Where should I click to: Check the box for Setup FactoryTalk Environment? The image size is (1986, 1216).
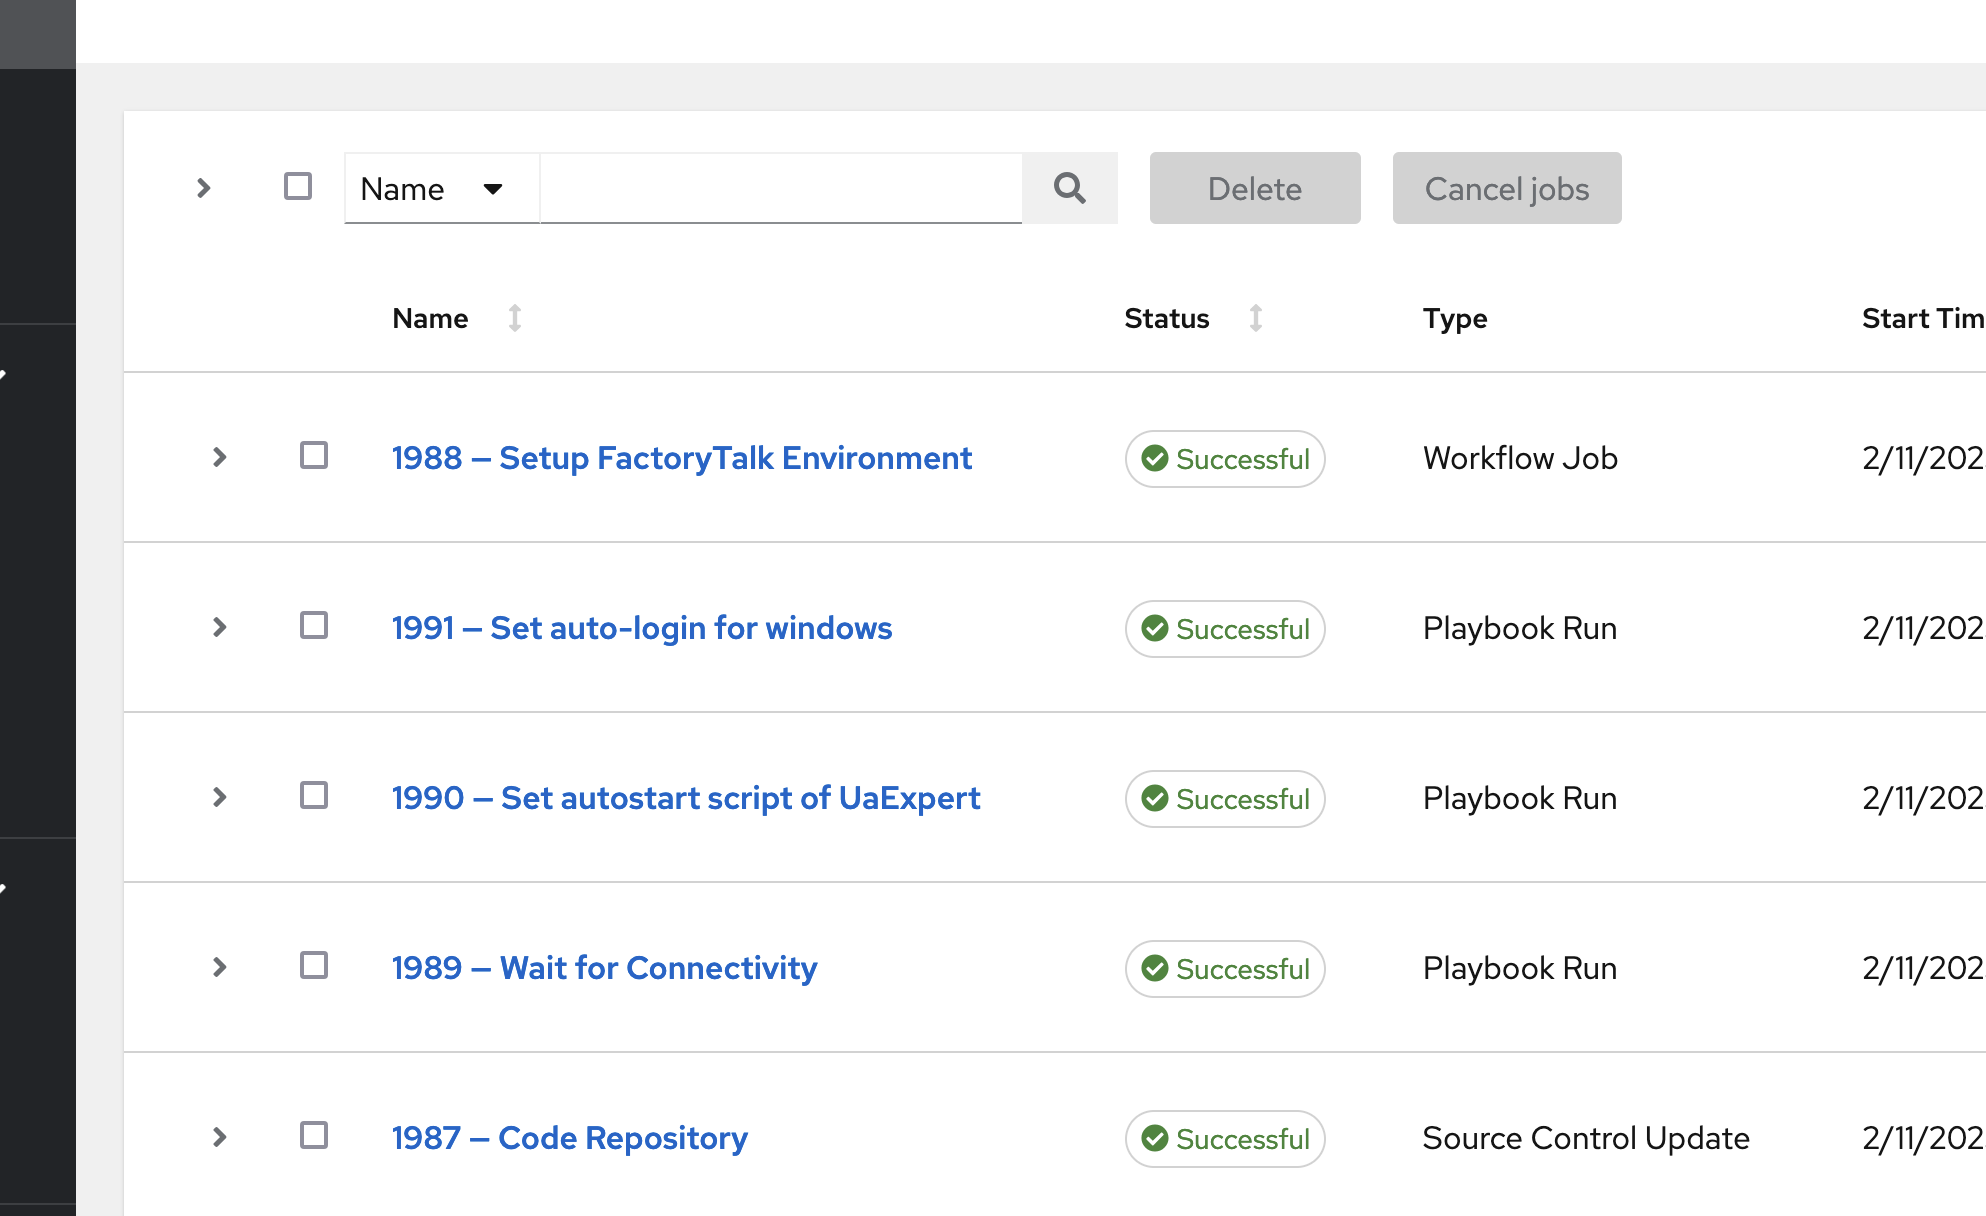click(x=314, y=456)
